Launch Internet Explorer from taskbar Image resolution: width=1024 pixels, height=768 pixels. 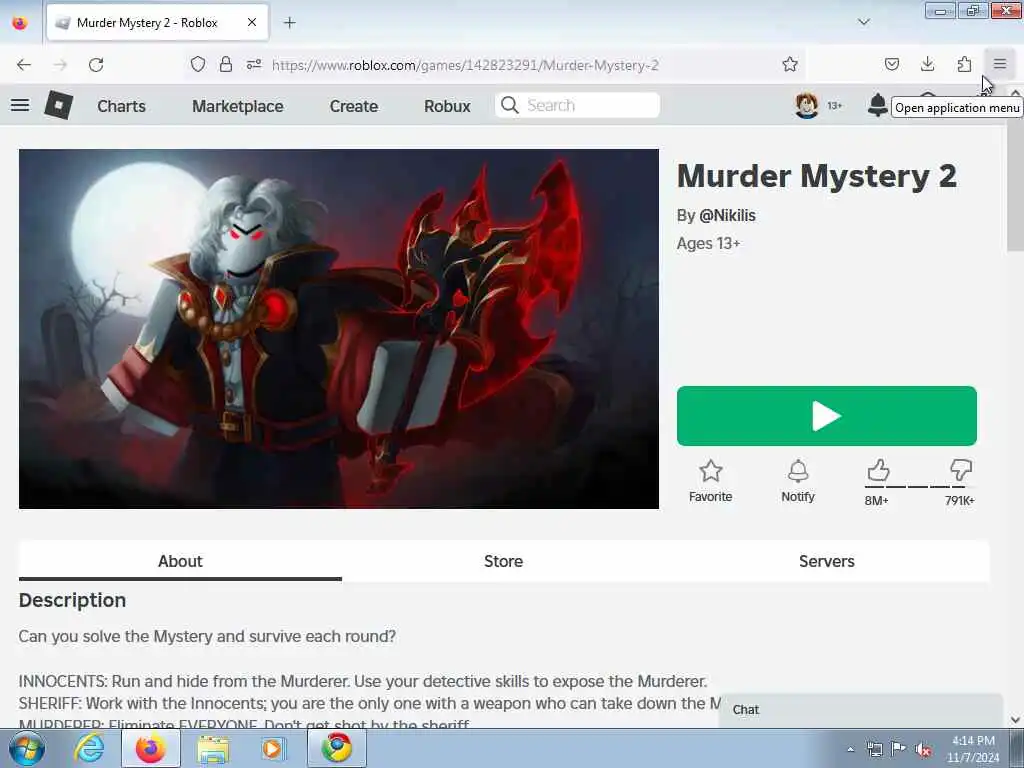click(x=89, y=748)
